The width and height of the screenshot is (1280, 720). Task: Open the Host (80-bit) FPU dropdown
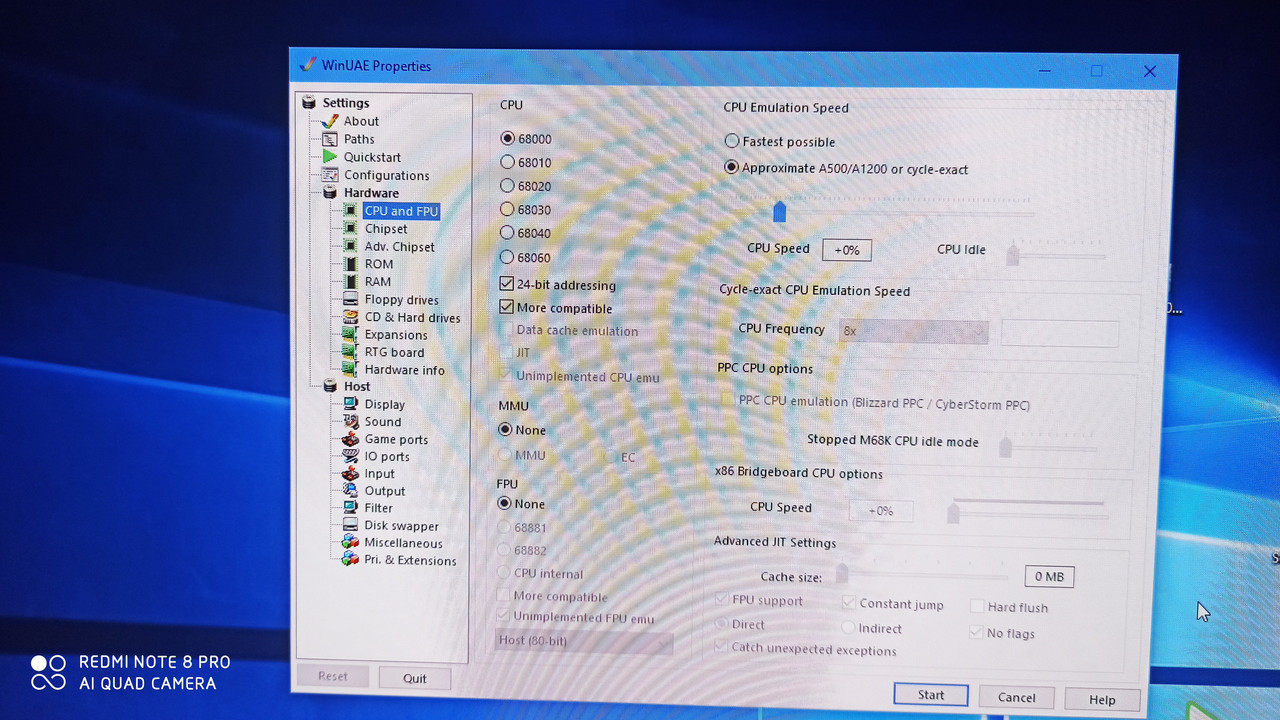click(583, 641)
